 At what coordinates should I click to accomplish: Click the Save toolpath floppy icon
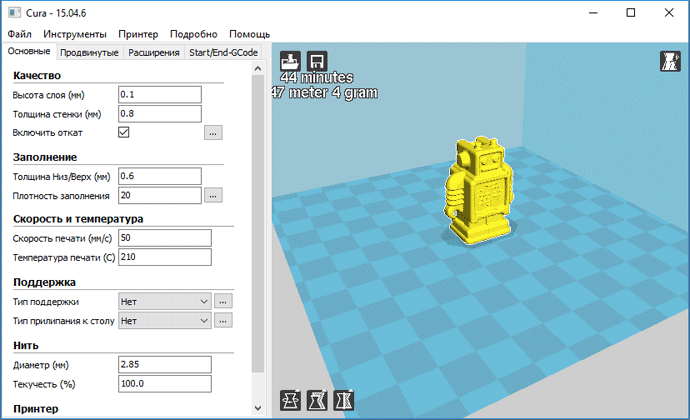click(317, 61)
